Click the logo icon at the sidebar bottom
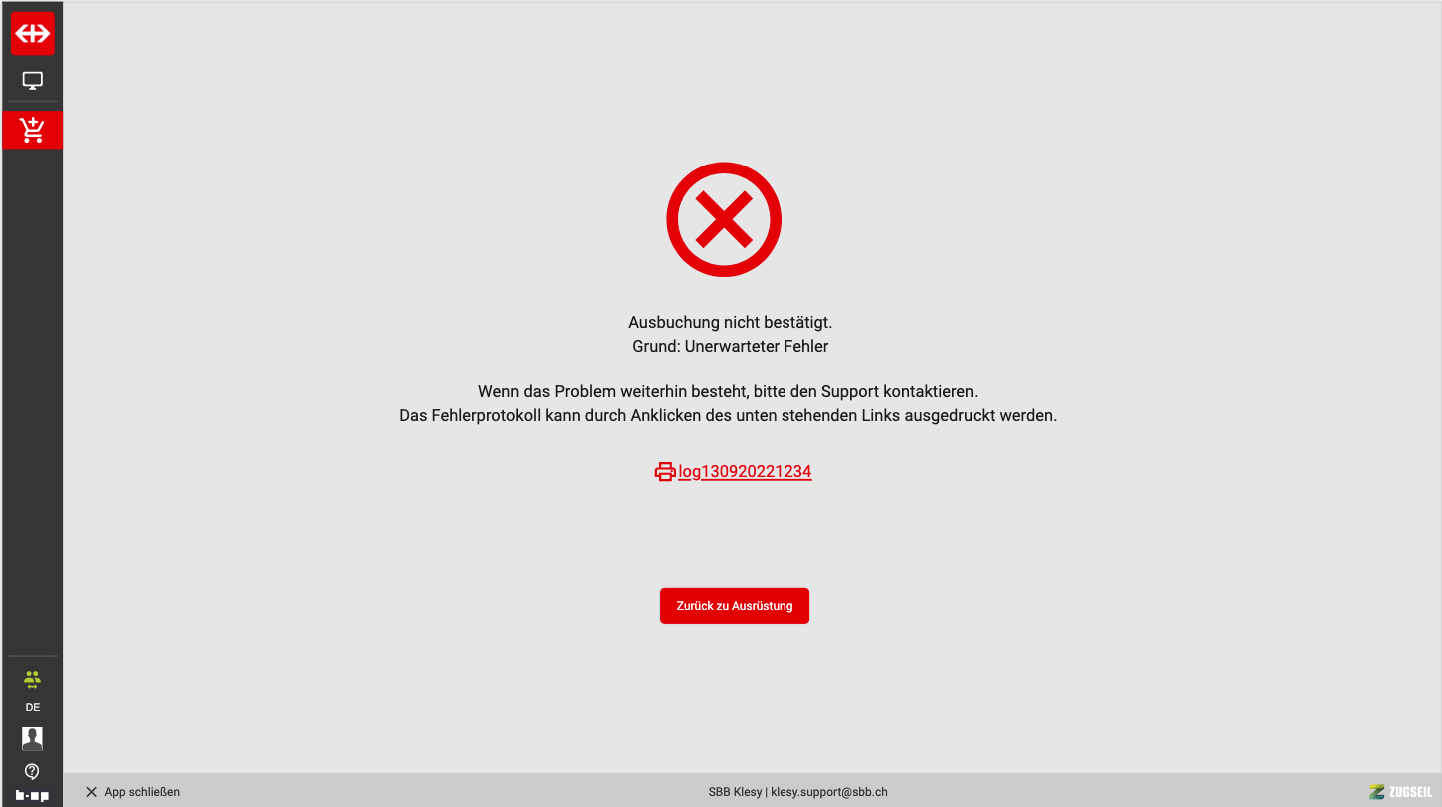The image size is (1442, 807). point(32,796)
